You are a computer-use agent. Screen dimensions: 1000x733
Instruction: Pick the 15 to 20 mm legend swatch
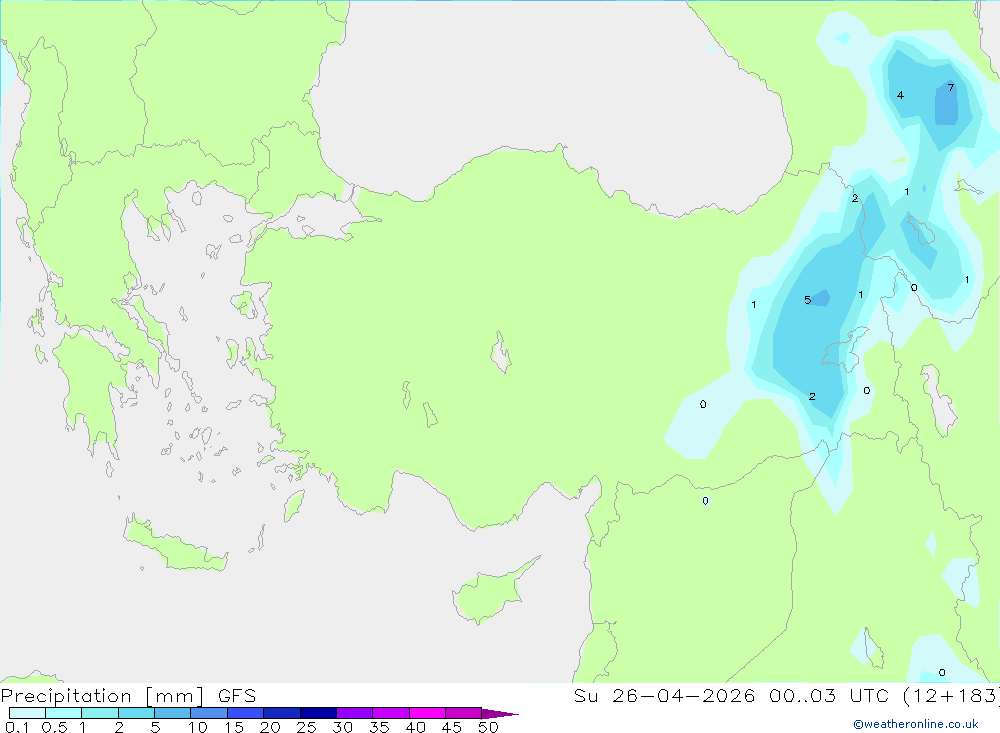click(245, 713)
